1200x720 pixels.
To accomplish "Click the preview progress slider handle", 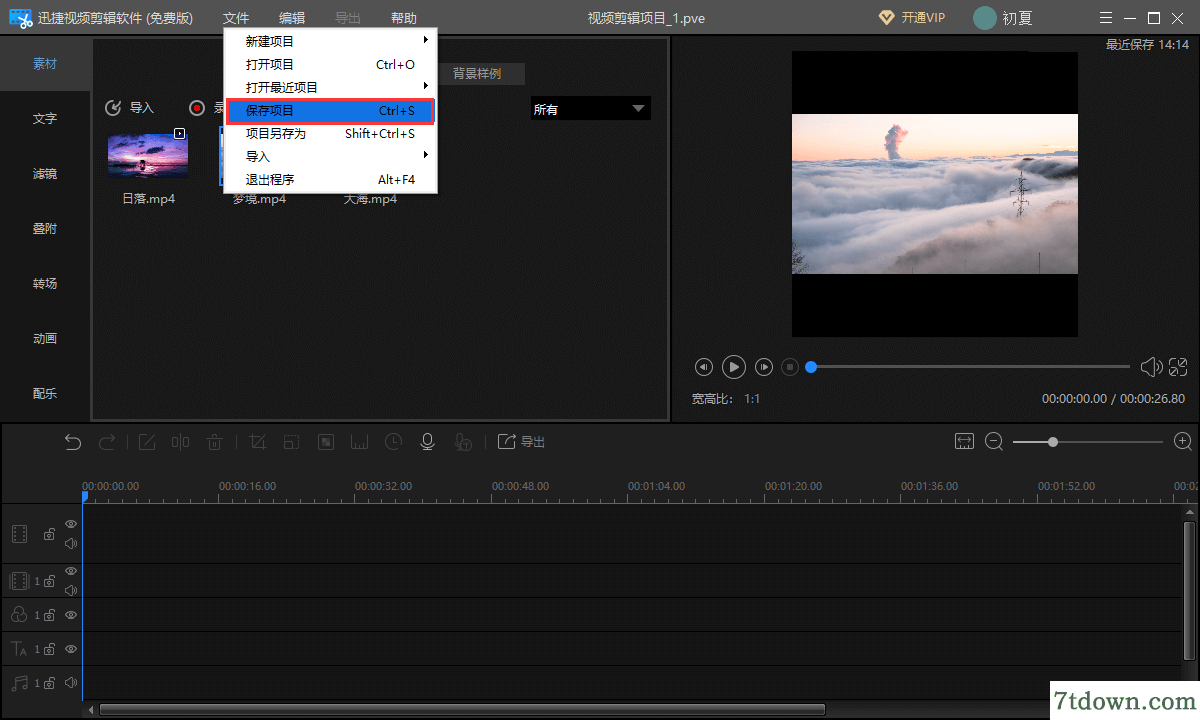I will pyautogui.click(x=811, y=367).
